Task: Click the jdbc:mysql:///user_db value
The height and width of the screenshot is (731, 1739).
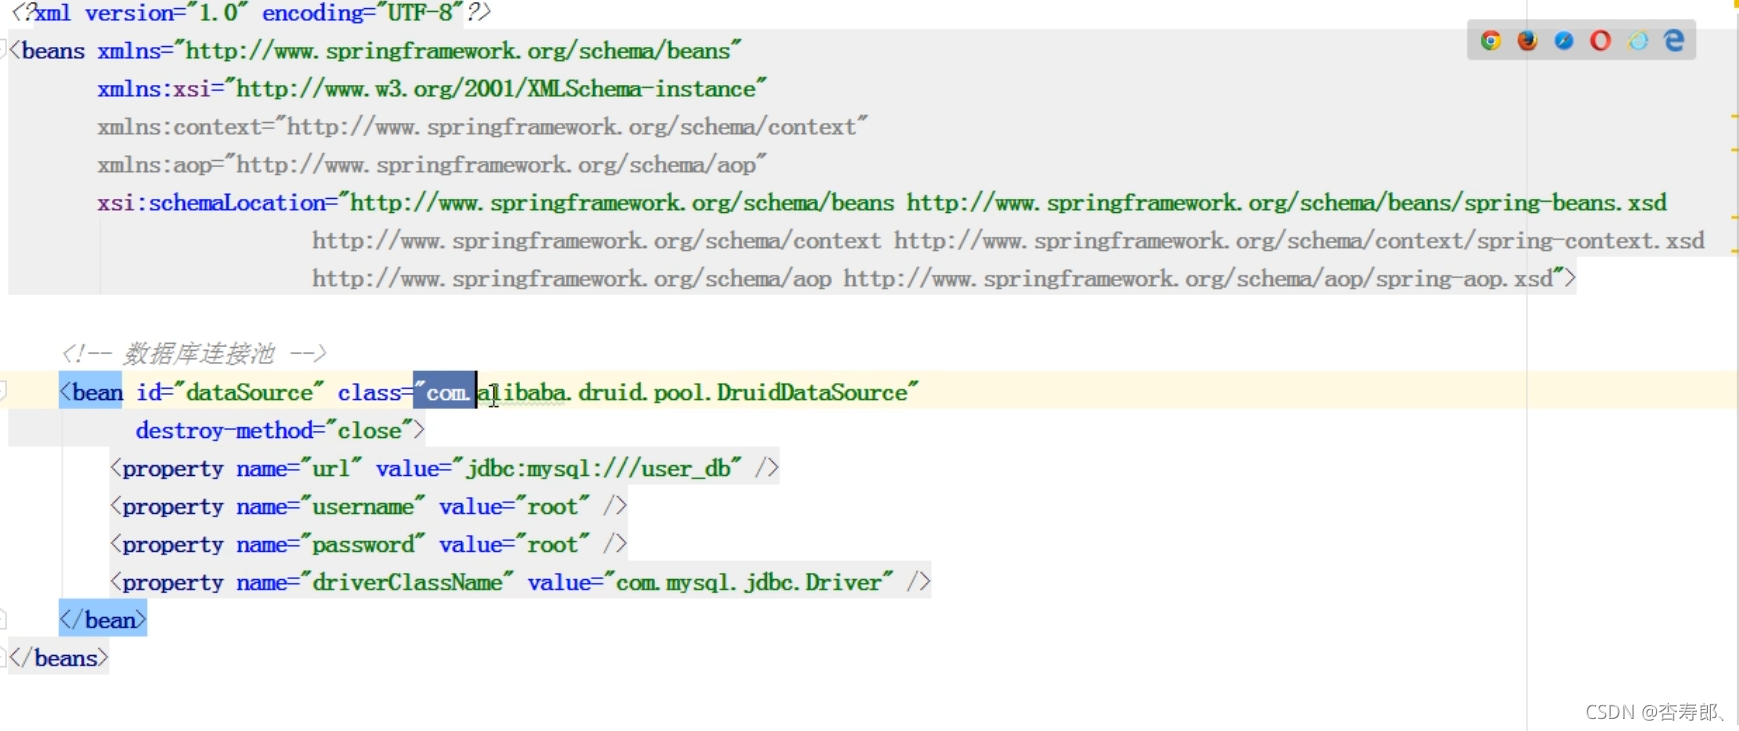Action: pyautogui.click(x=598, y=468)
